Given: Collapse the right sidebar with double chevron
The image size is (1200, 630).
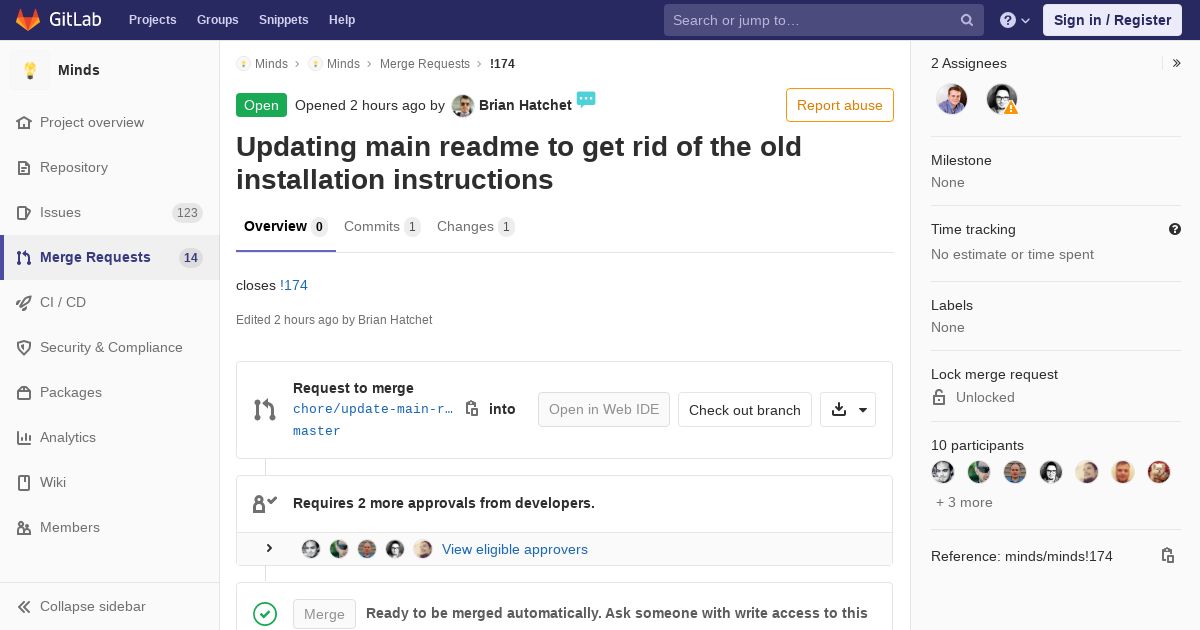Looking at the screenshot, I should coord(1176,63).
